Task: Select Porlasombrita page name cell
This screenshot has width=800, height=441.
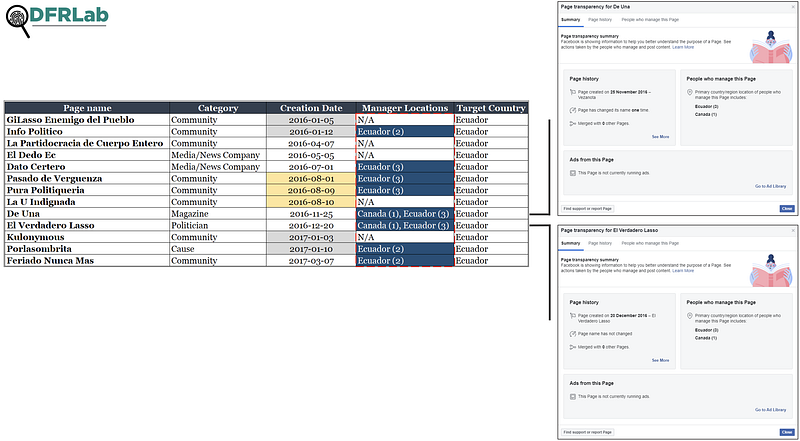Action: pyautogui.click(x=87, y=249)
